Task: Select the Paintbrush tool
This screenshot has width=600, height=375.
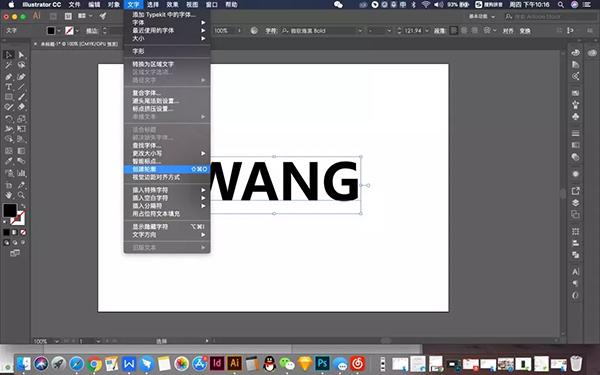Action: coord(21,97)
